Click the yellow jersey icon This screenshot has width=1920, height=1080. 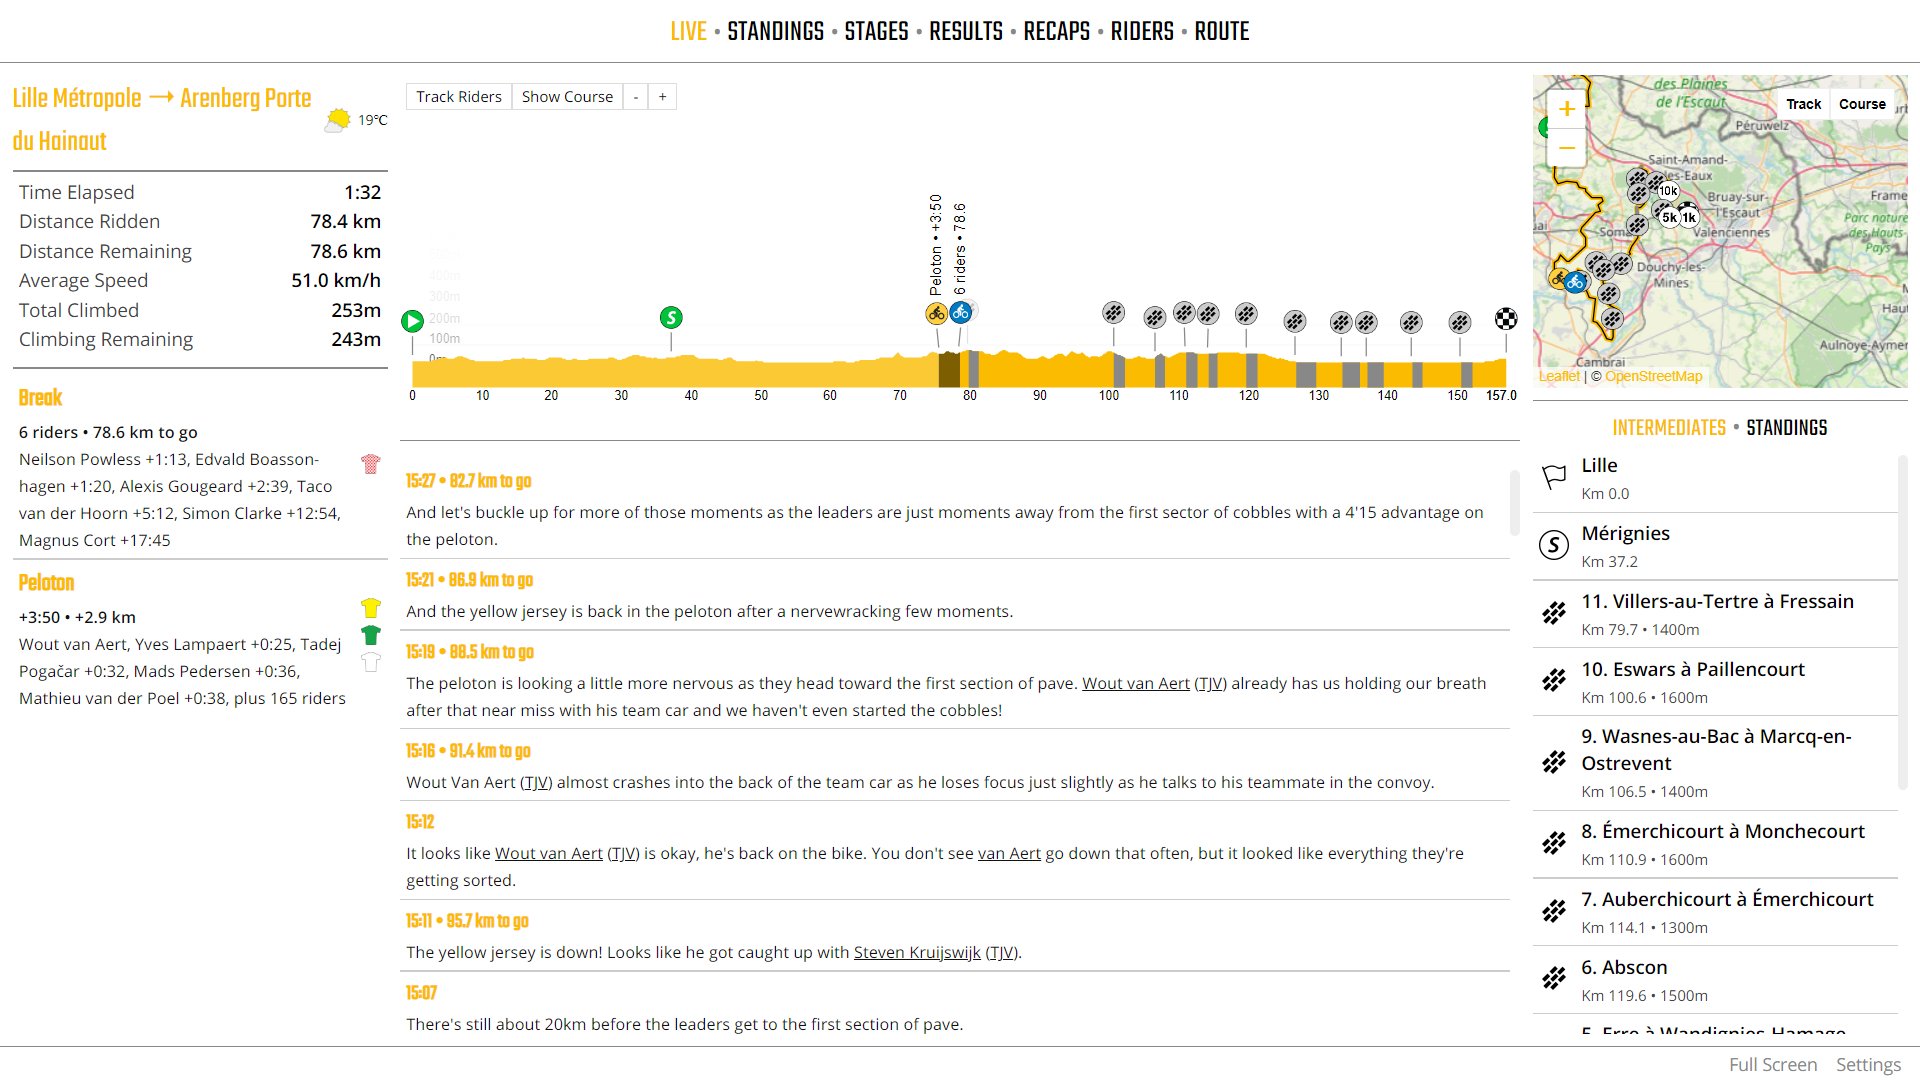pyautogui.click(x=371, y=608)
